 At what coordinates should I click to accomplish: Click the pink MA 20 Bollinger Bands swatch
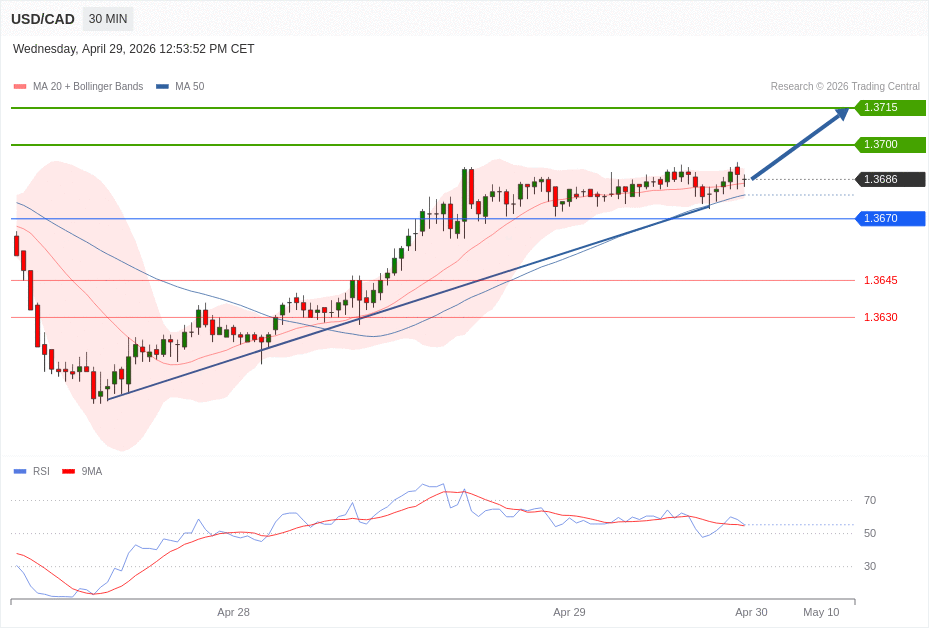(19, 87)
